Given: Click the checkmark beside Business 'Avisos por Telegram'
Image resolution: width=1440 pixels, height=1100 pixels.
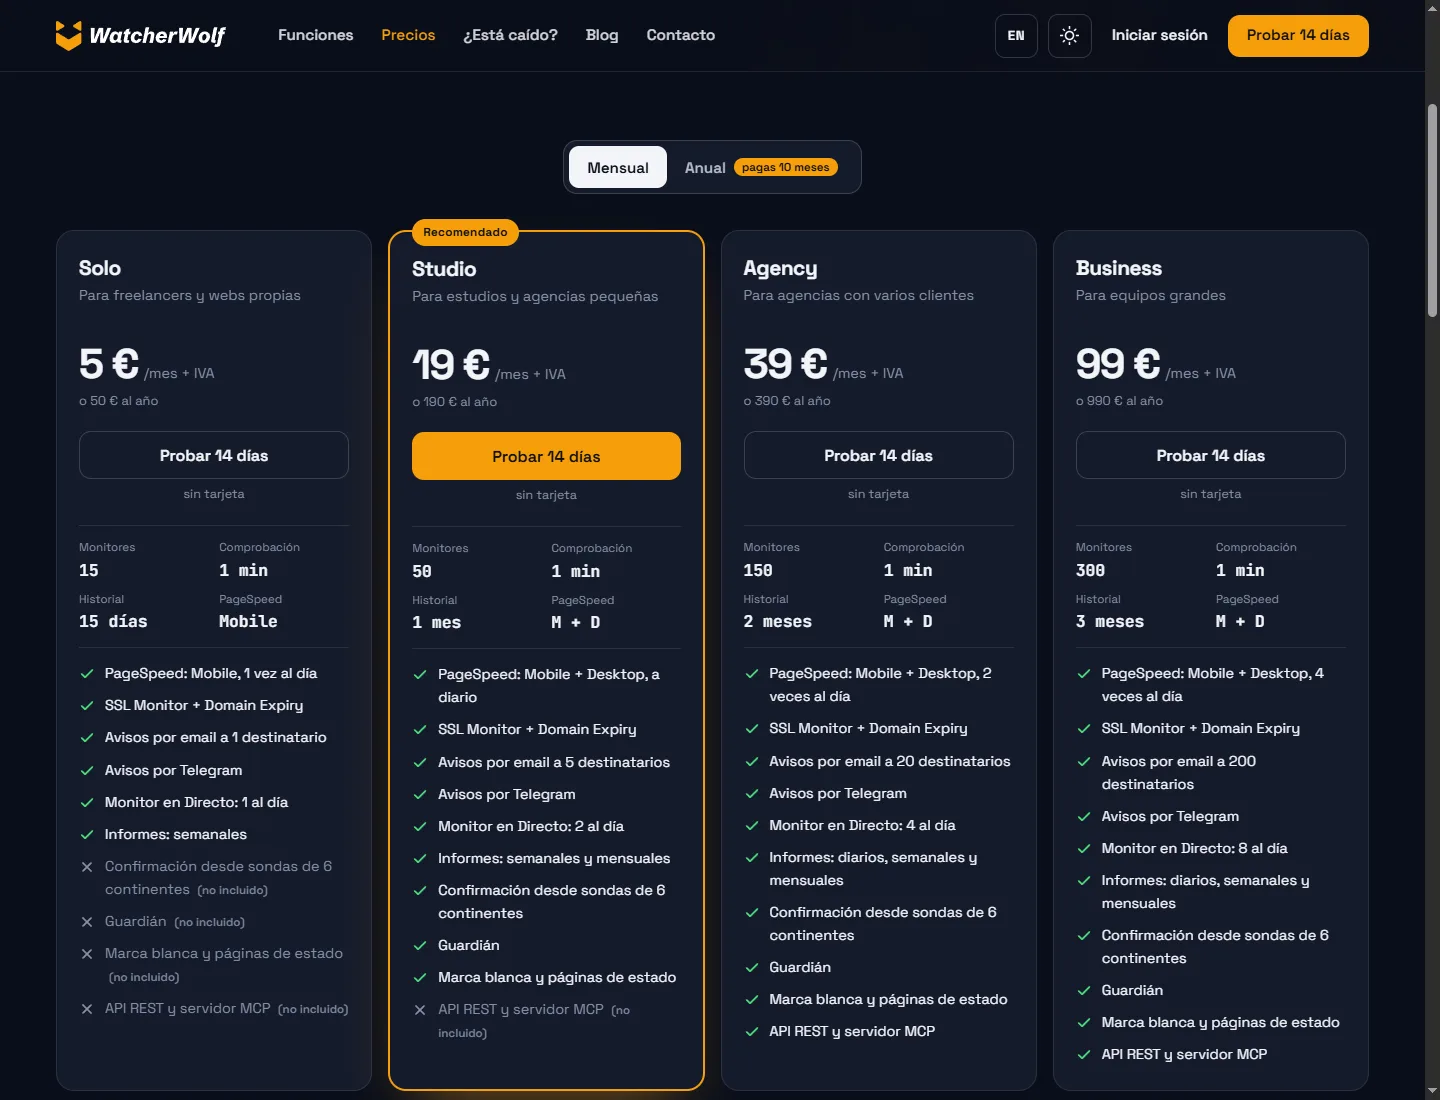Looking at the screenshot, I should click(x=1084, y=817).
